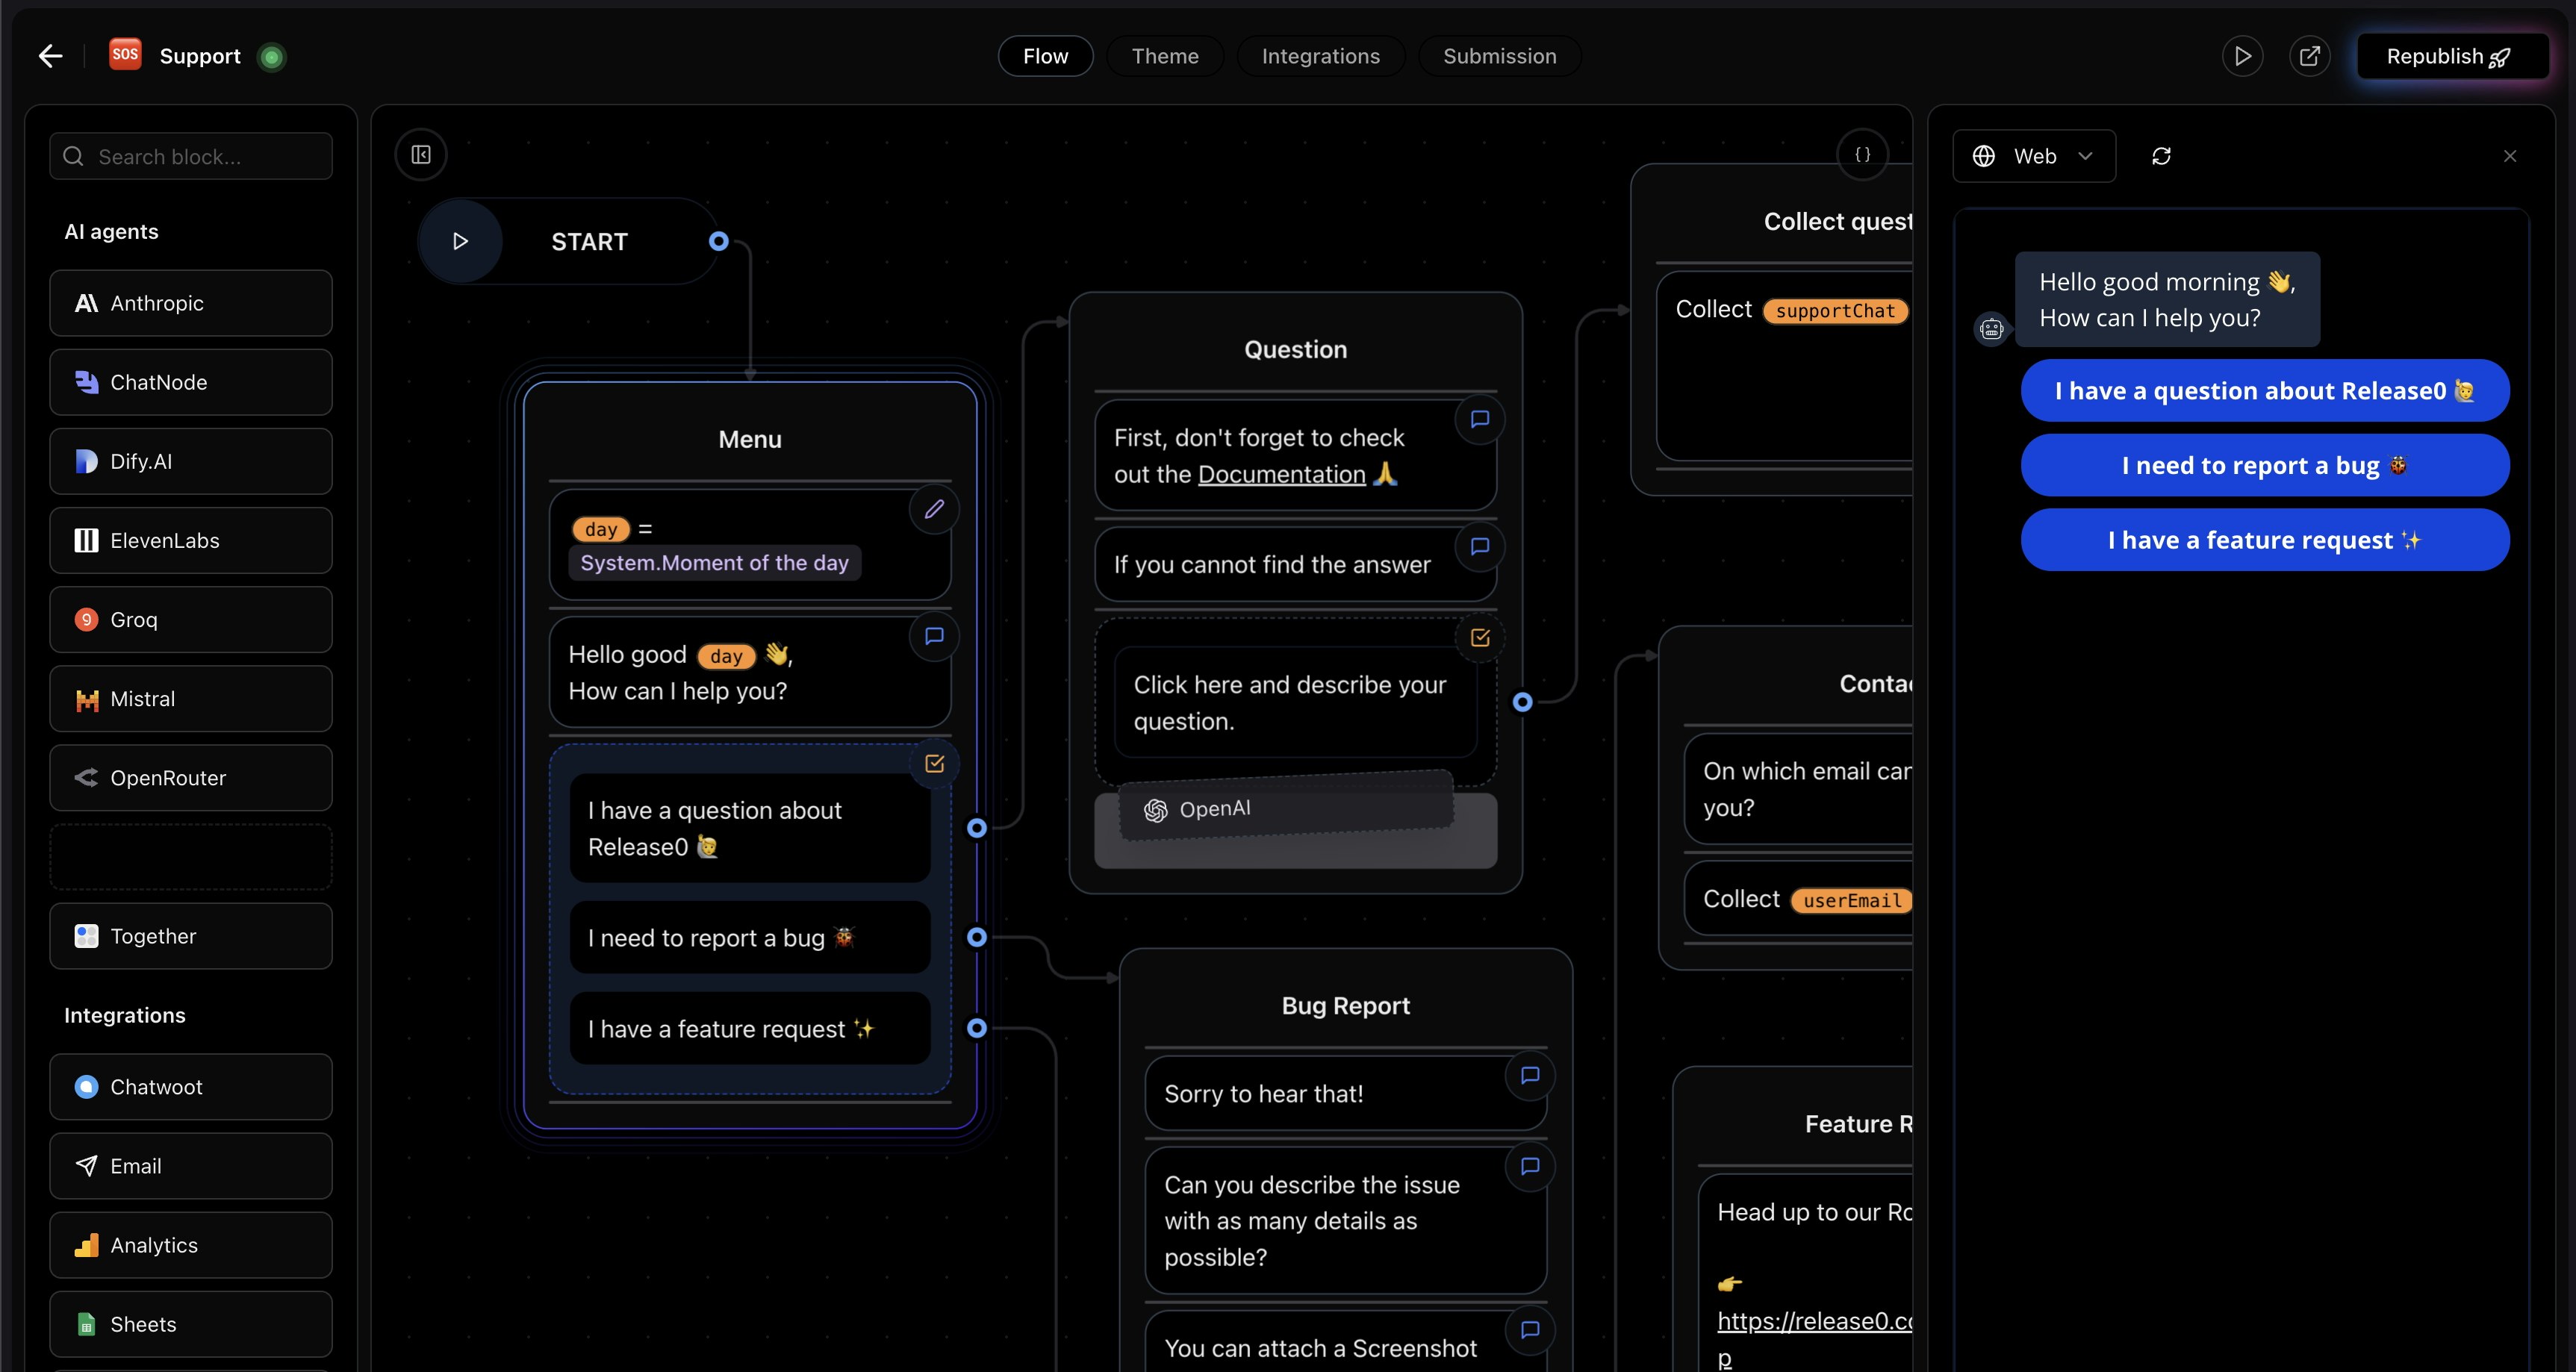This screenshot has width=2576, height=1372.
Task: Open the Web platform dropdown
Action: coord(2033,156)
